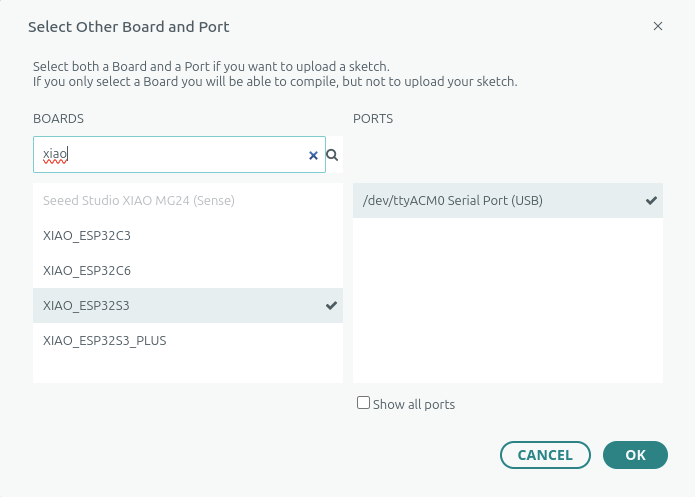
Task: Enable the Show all ports checkbox
Action: (x=364, y=403)
